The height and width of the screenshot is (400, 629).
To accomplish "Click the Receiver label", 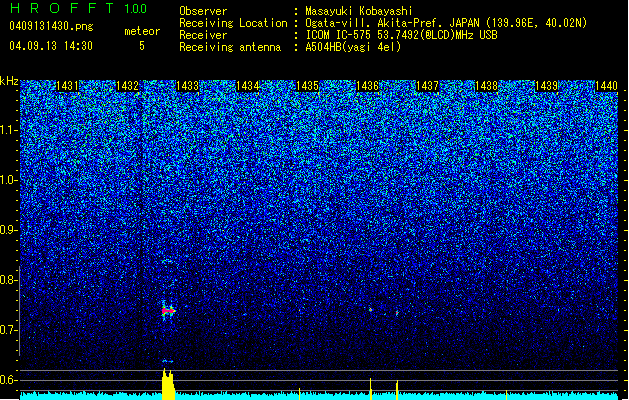I will point(203,35).
